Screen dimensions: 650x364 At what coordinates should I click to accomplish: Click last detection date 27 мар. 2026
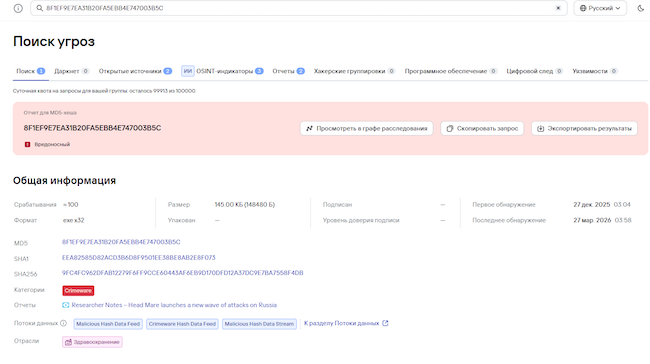pyautogui.click(x=592, y=220)
